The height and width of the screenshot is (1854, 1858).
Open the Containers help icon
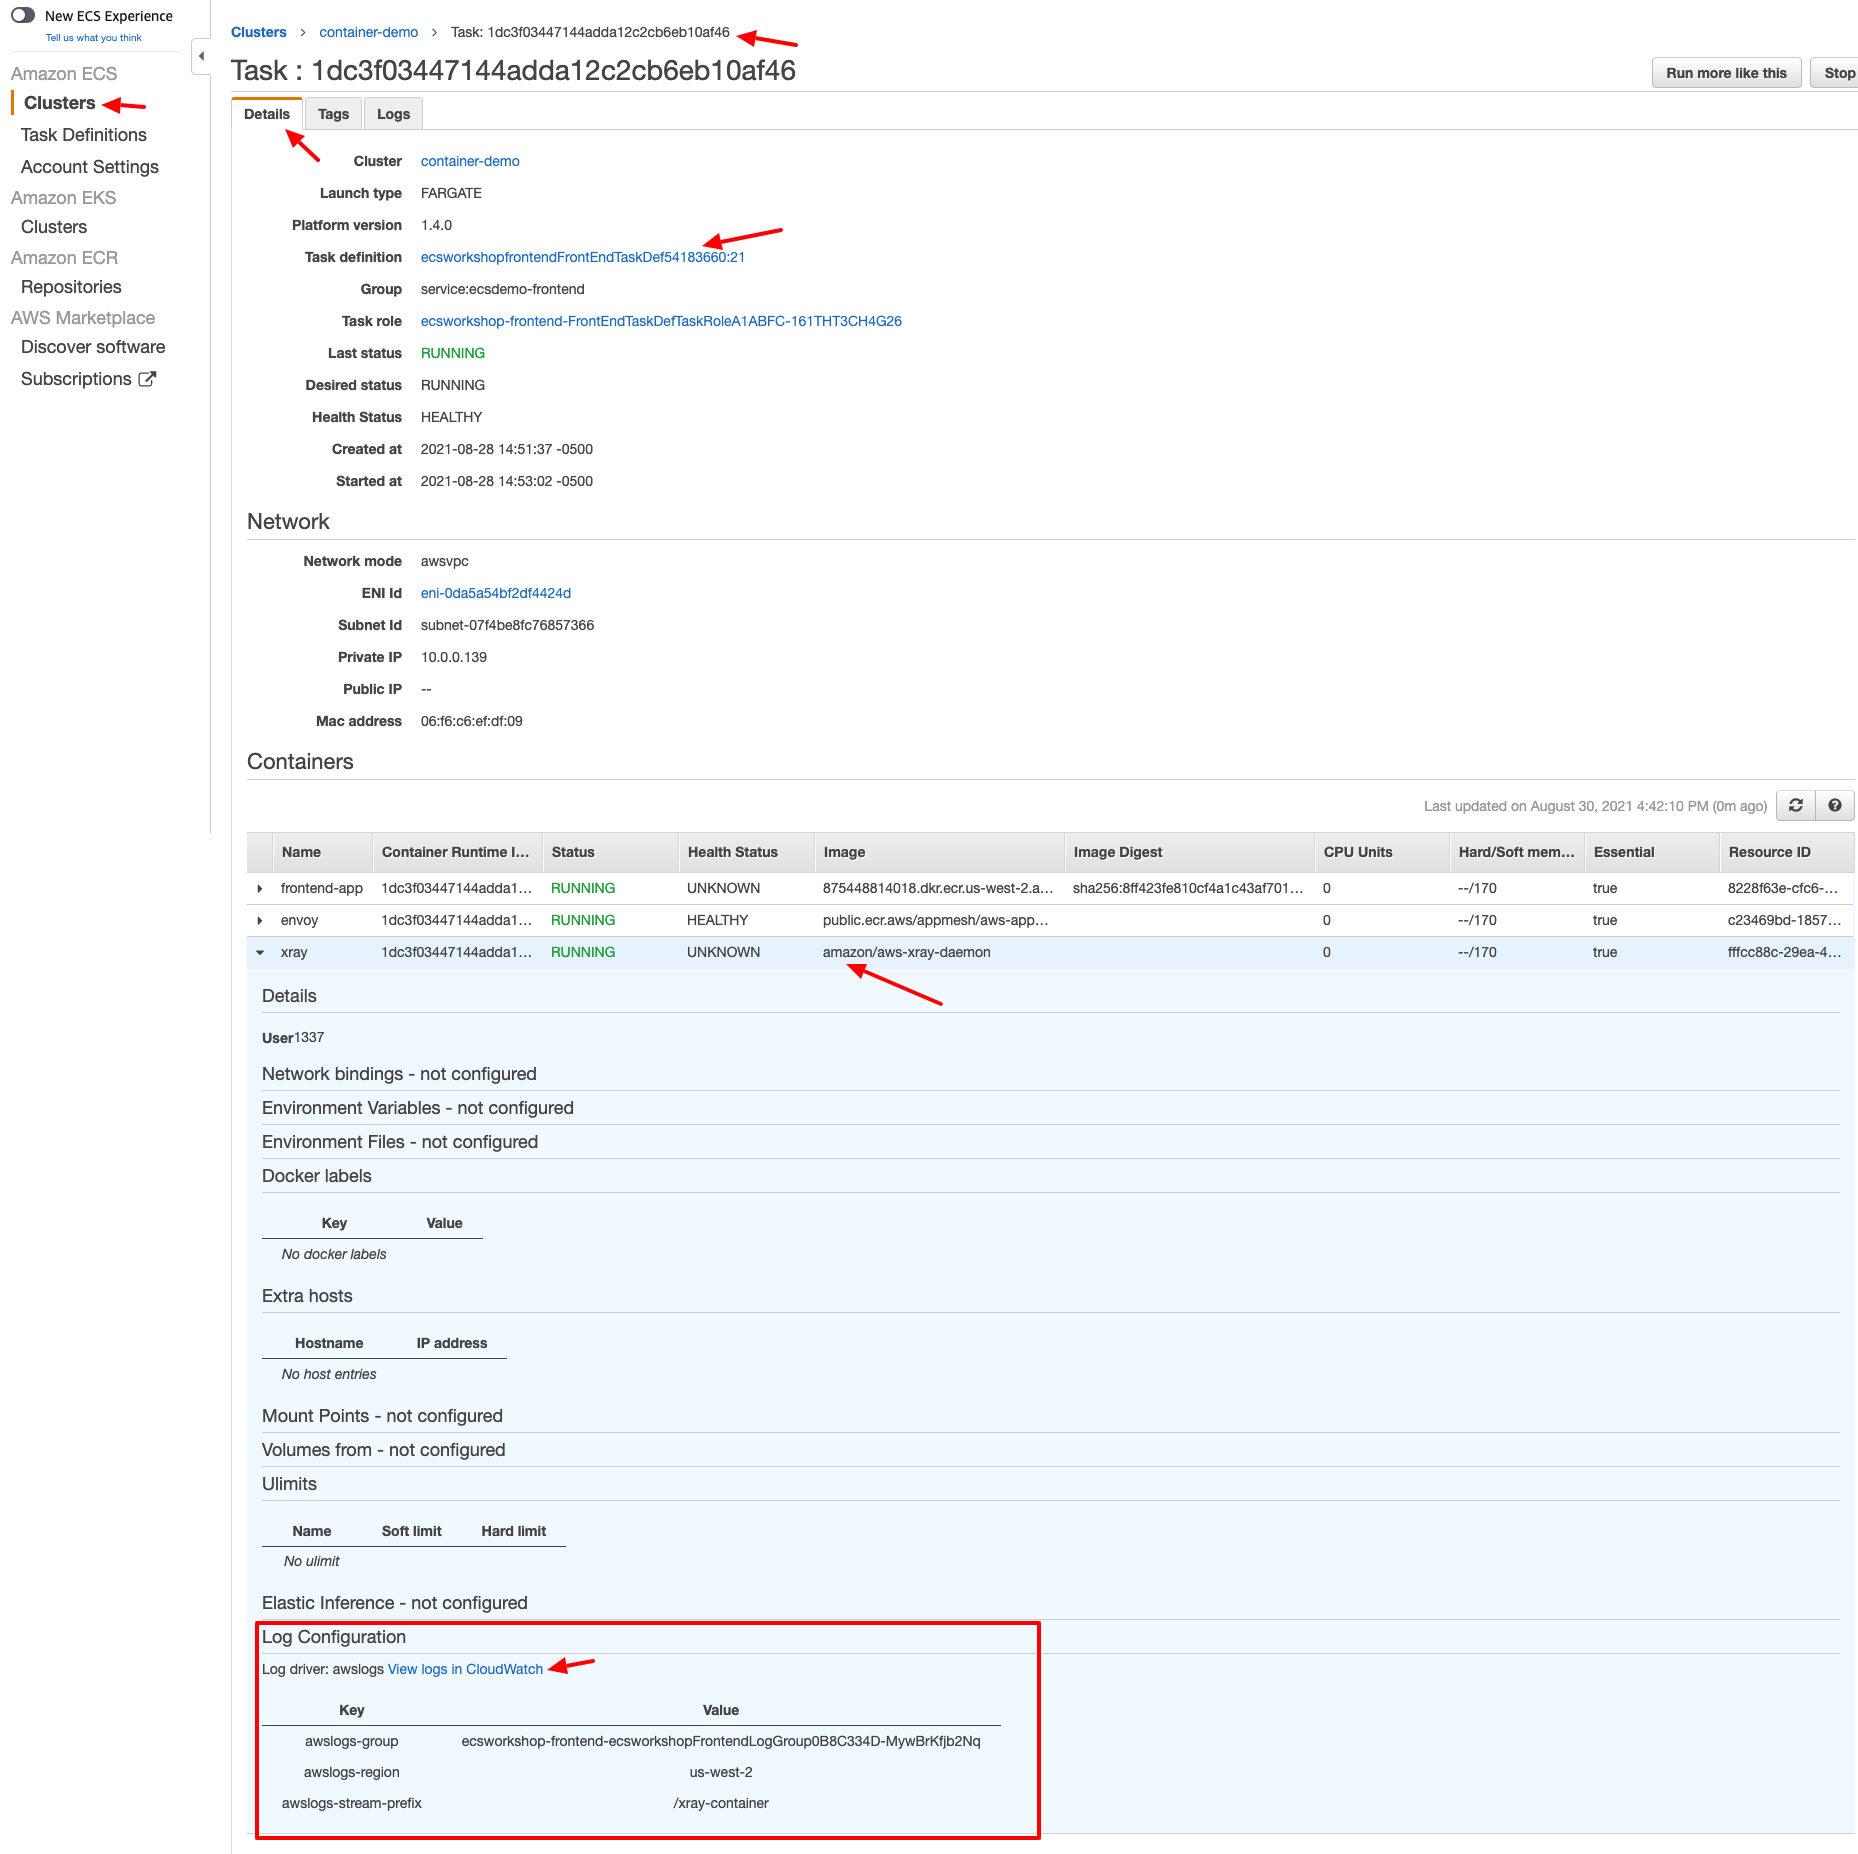1833,806
